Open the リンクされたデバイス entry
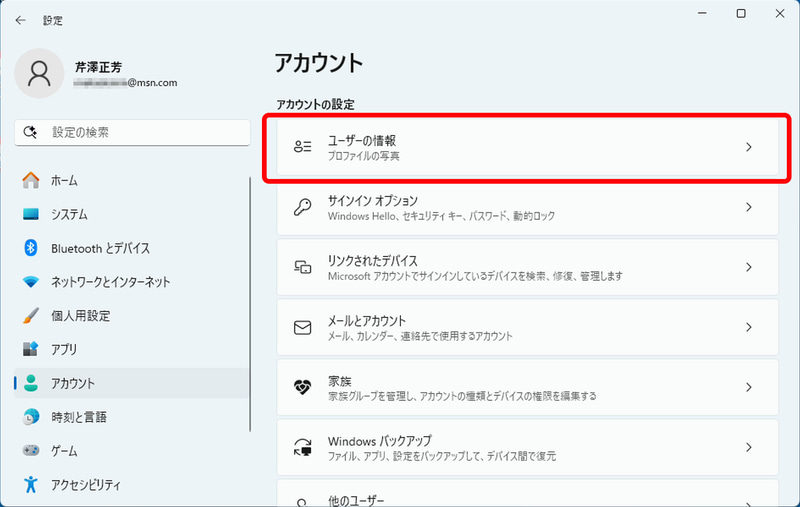 tap(528, 267)
